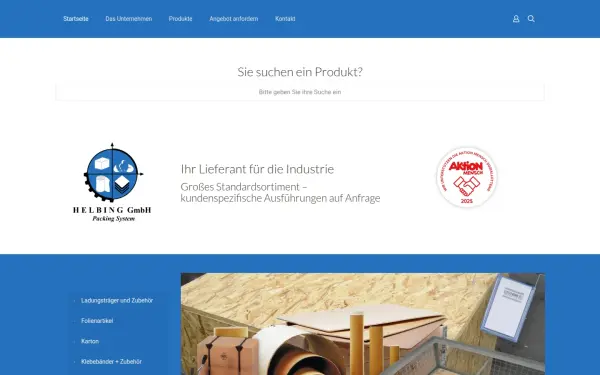Click the search magnifier icon in header
The height and width of the screenshot is (375, 600).
(531, 19)
